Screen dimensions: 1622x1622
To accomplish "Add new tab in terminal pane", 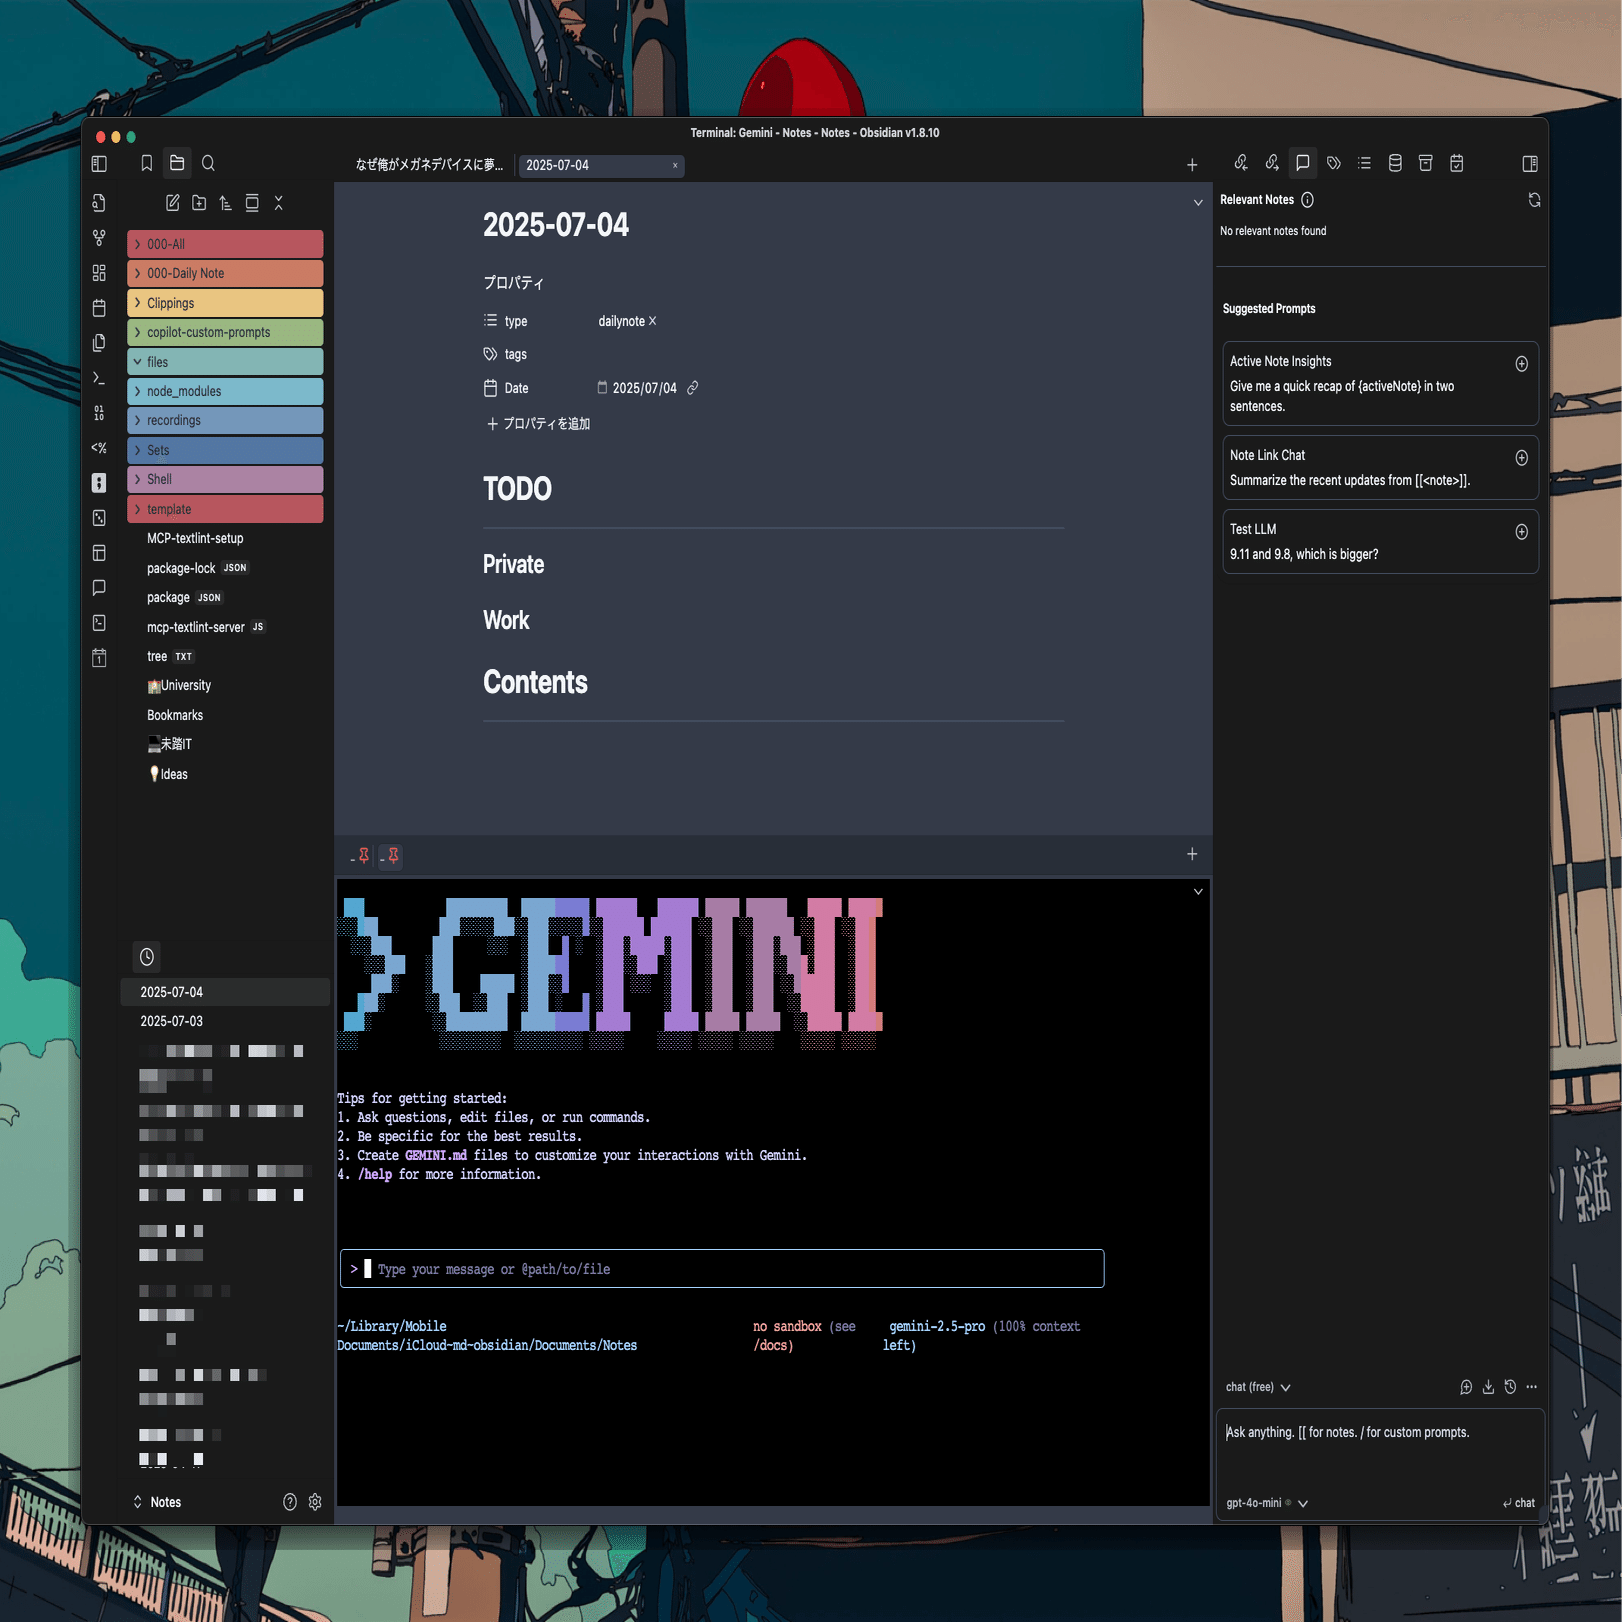I will 1192,854.
